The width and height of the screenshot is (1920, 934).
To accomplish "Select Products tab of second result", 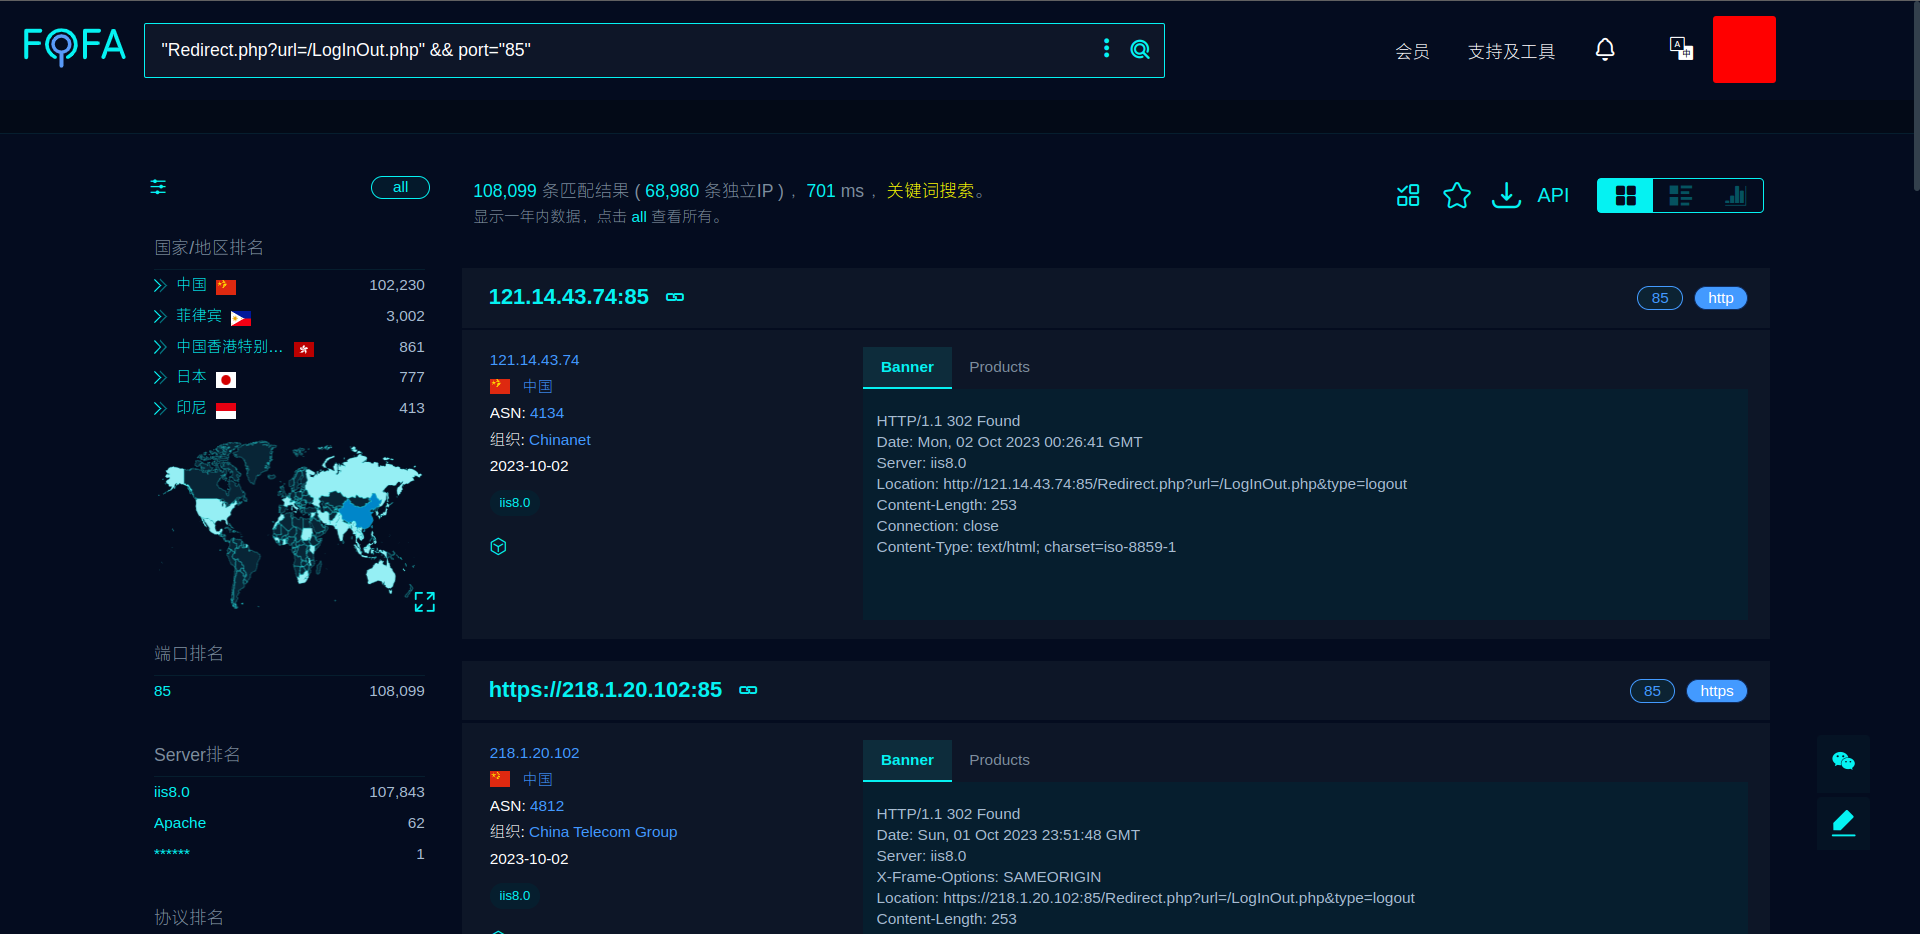I will click(999, 760).
